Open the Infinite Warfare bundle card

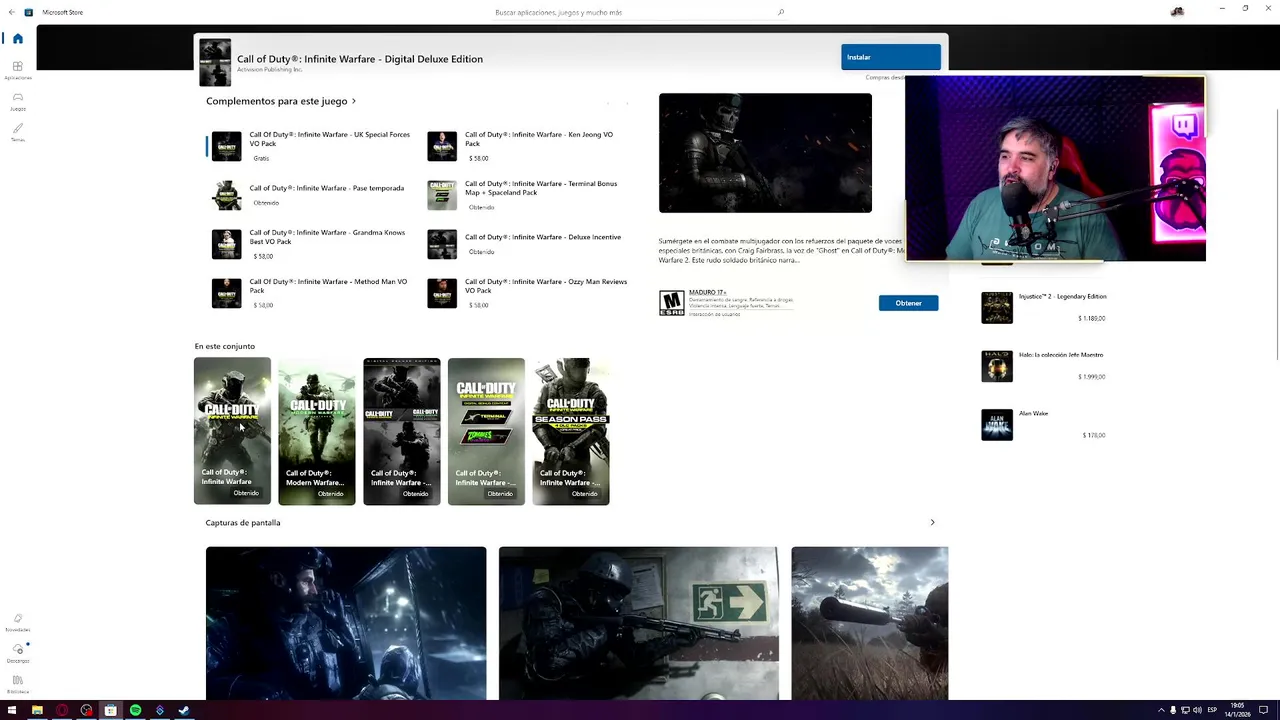point(232,431)
